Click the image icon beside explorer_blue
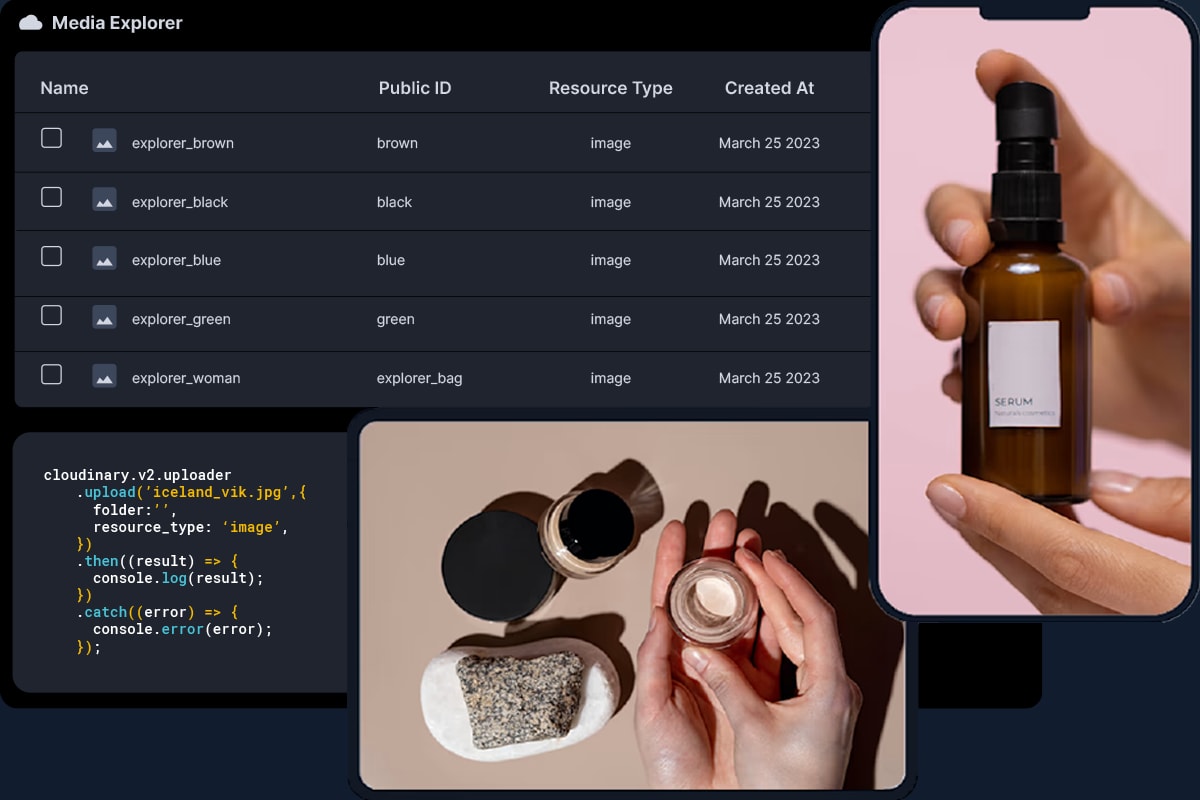This screenshot has width=1200, height=800. tap(104, 259)
